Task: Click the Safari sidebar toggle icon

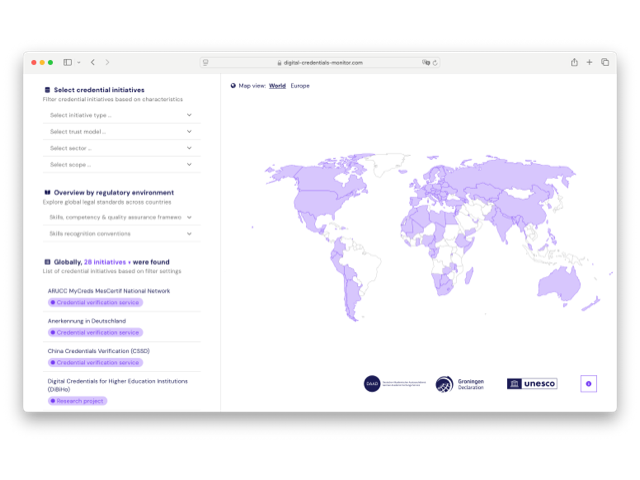Action: 69,62
